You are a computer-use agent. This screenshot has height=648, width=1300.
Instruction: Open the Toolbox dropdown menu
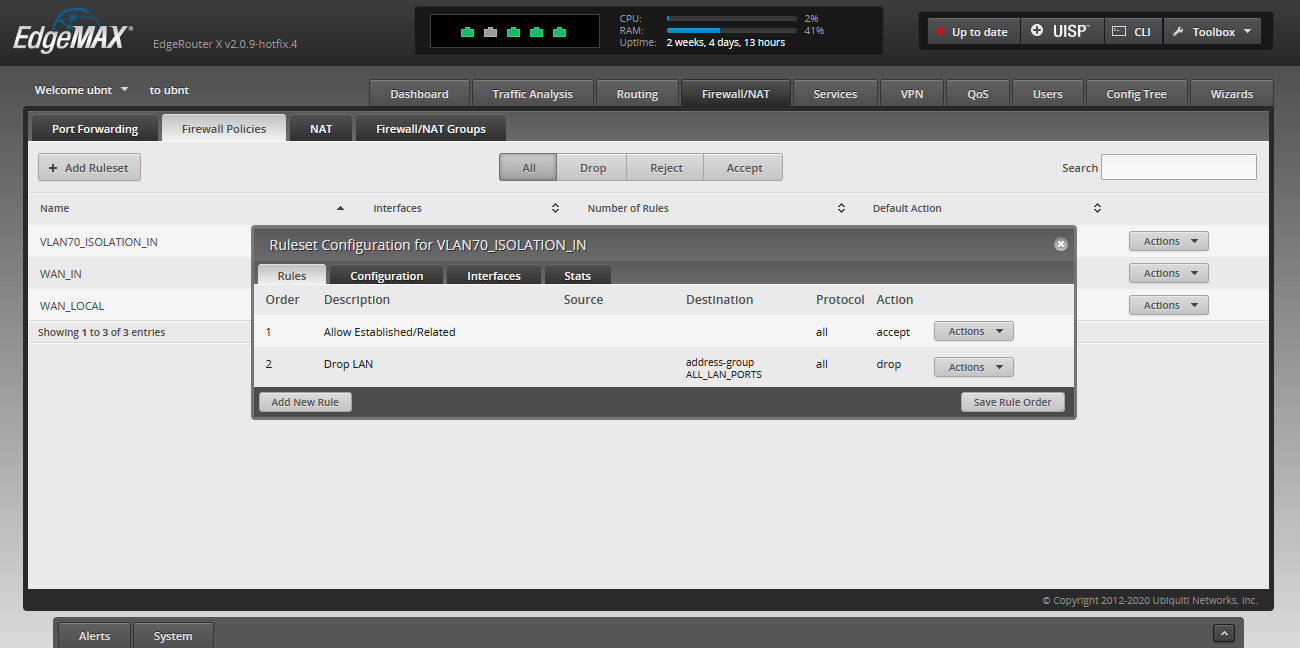[x=1212, y=32]
